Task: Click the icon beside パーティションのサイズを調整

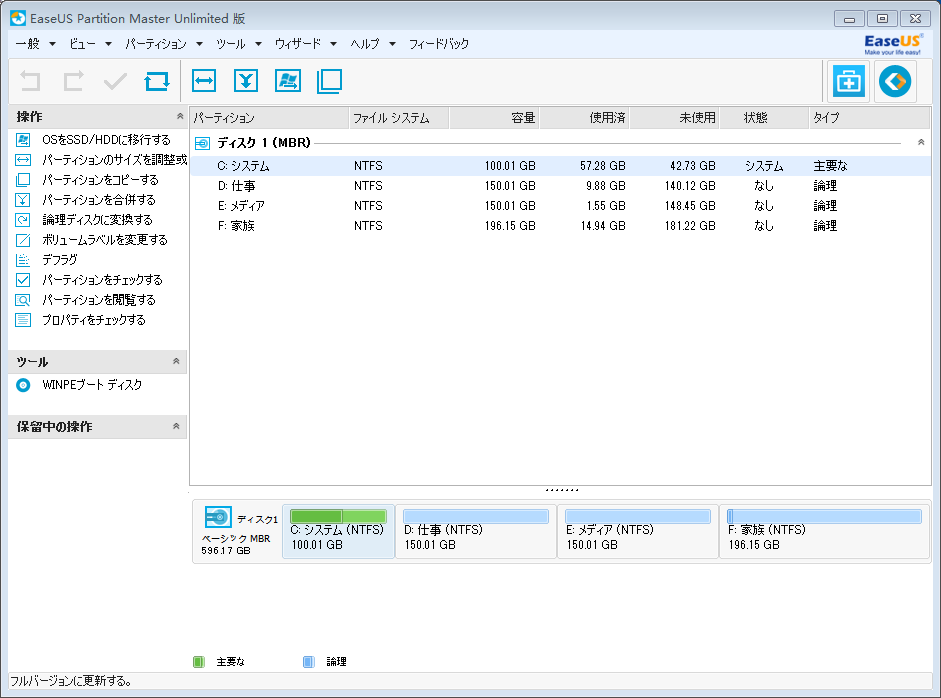Action: pyautogui.click(x=23, y=160)
